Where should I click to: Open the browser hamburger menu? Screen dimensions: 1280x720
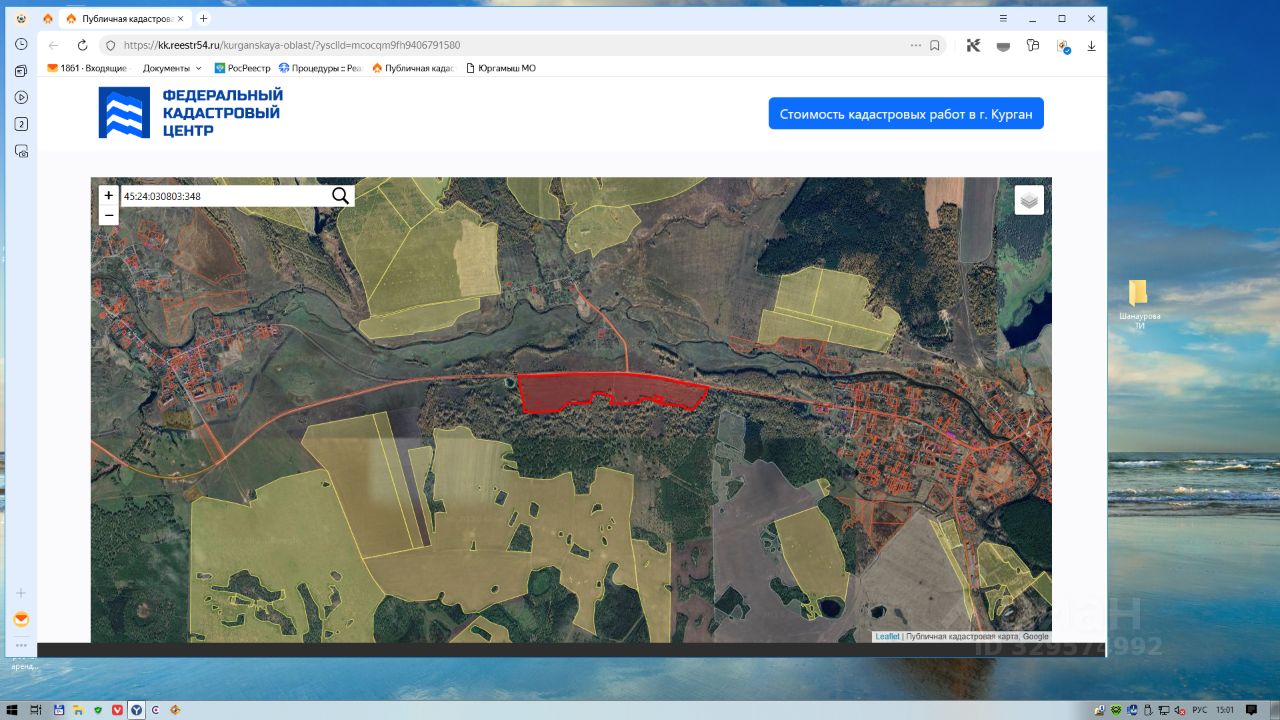point(1003,18)
